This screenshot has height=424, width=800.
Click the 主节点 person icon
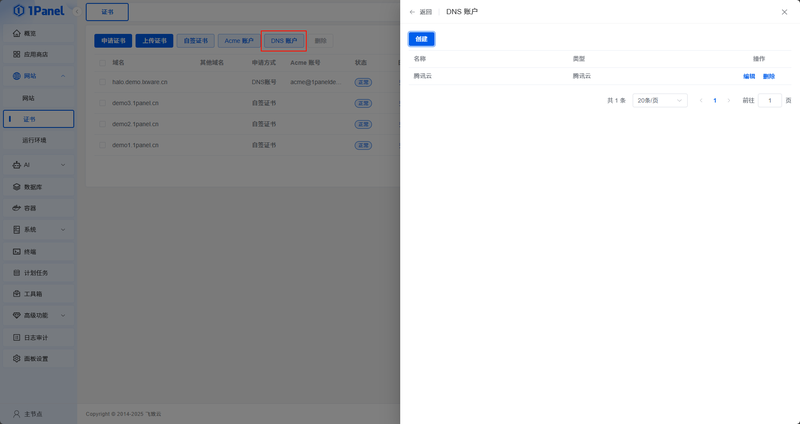point(17,414)
